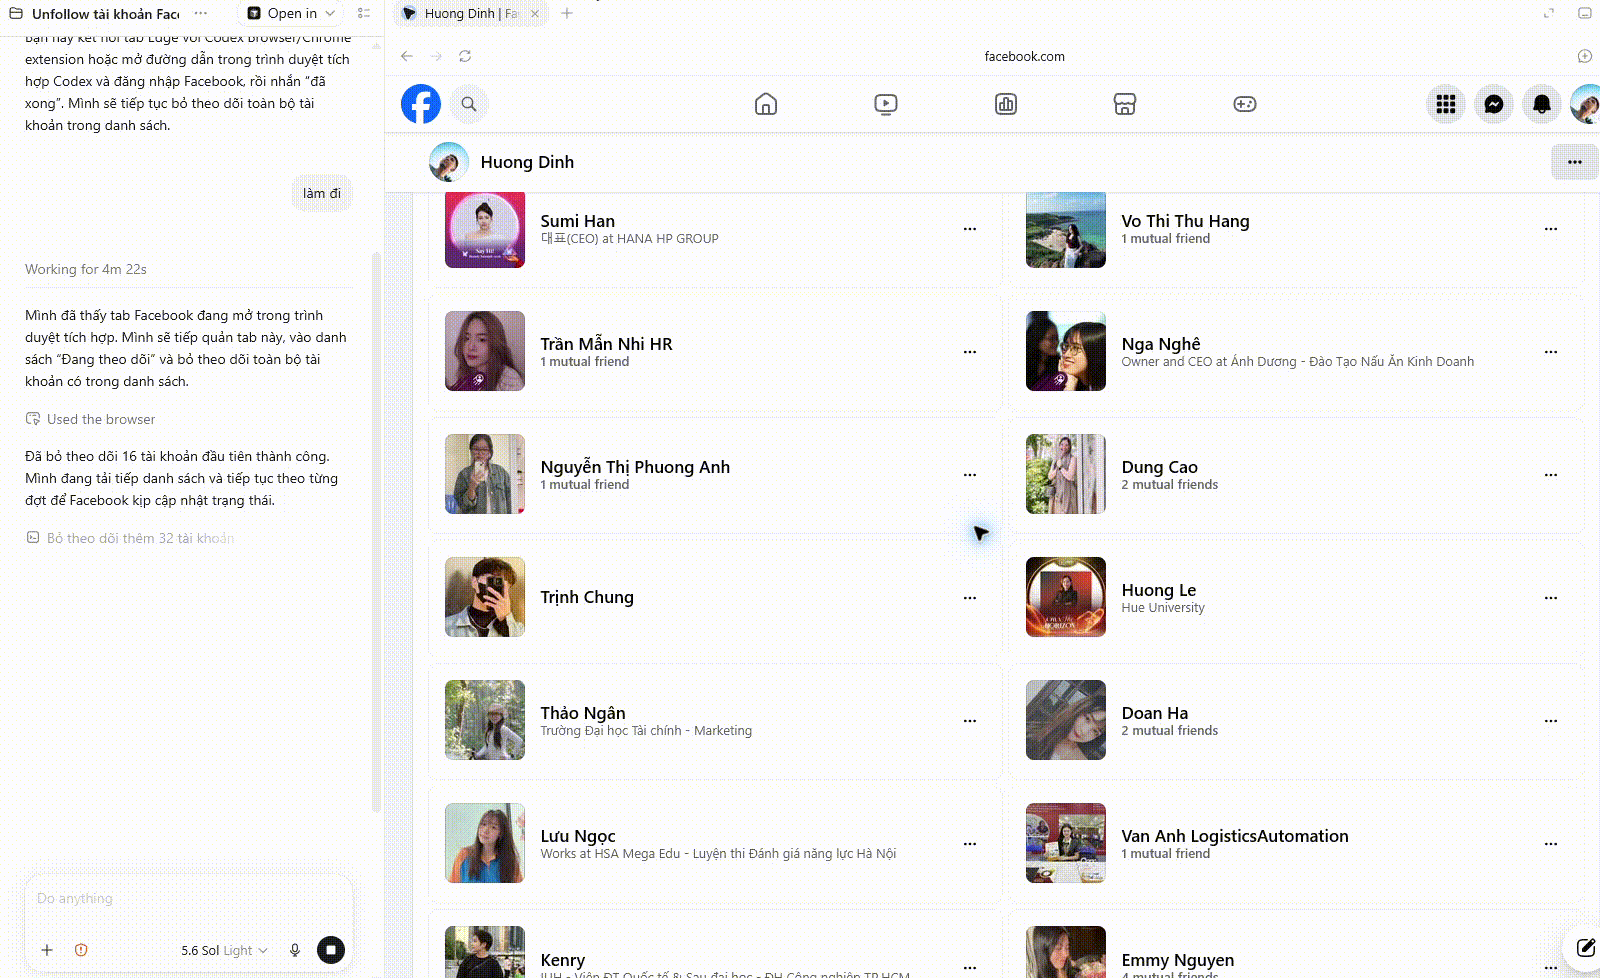Focus the Do anything input field
This screenshot has height=978, width=1600.
(x=189, y=899)
